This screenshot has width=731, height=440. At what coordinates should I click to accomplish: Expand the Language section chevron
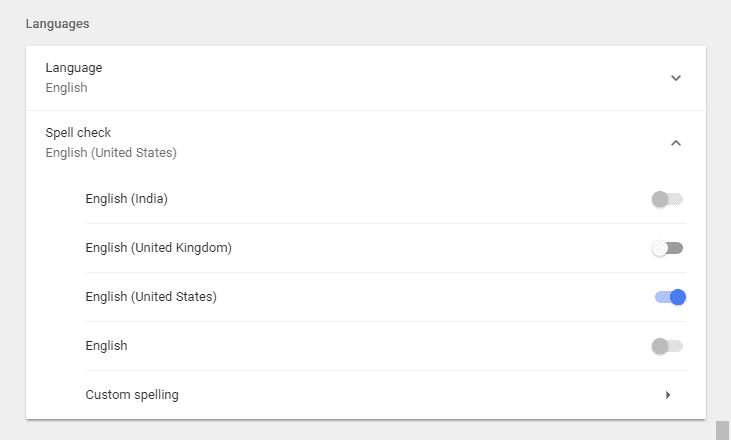pyautogui.click(x=676, y=78)
